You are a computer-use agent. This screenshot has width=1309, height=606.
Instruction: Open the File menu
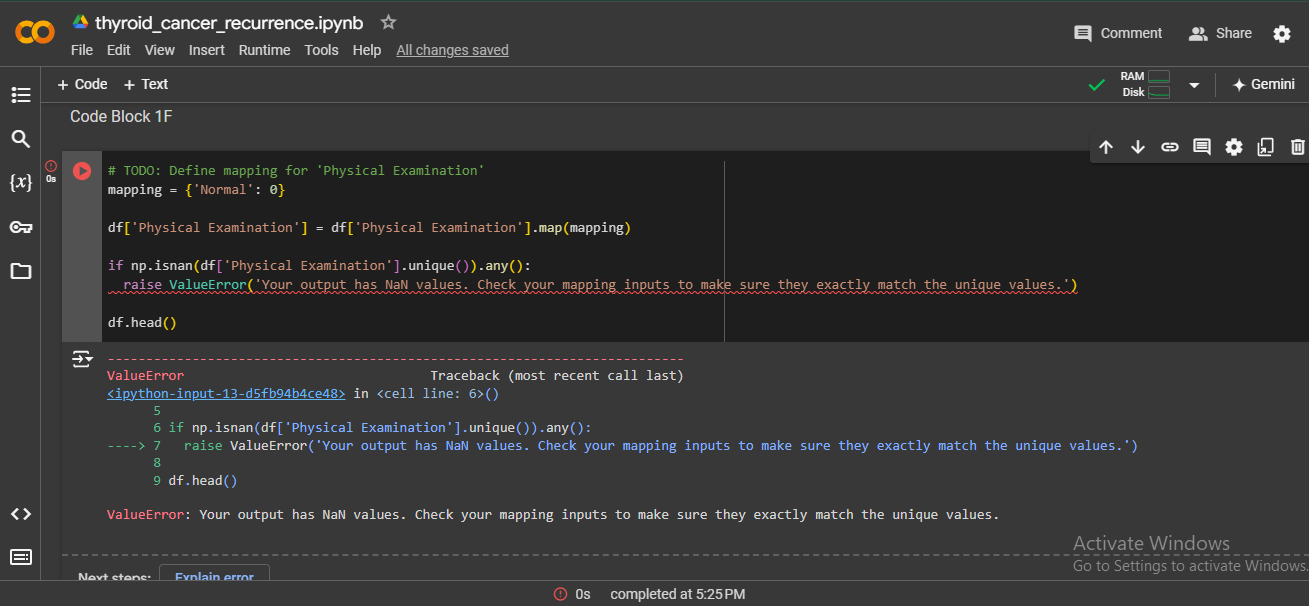click(x=82, y=50)
